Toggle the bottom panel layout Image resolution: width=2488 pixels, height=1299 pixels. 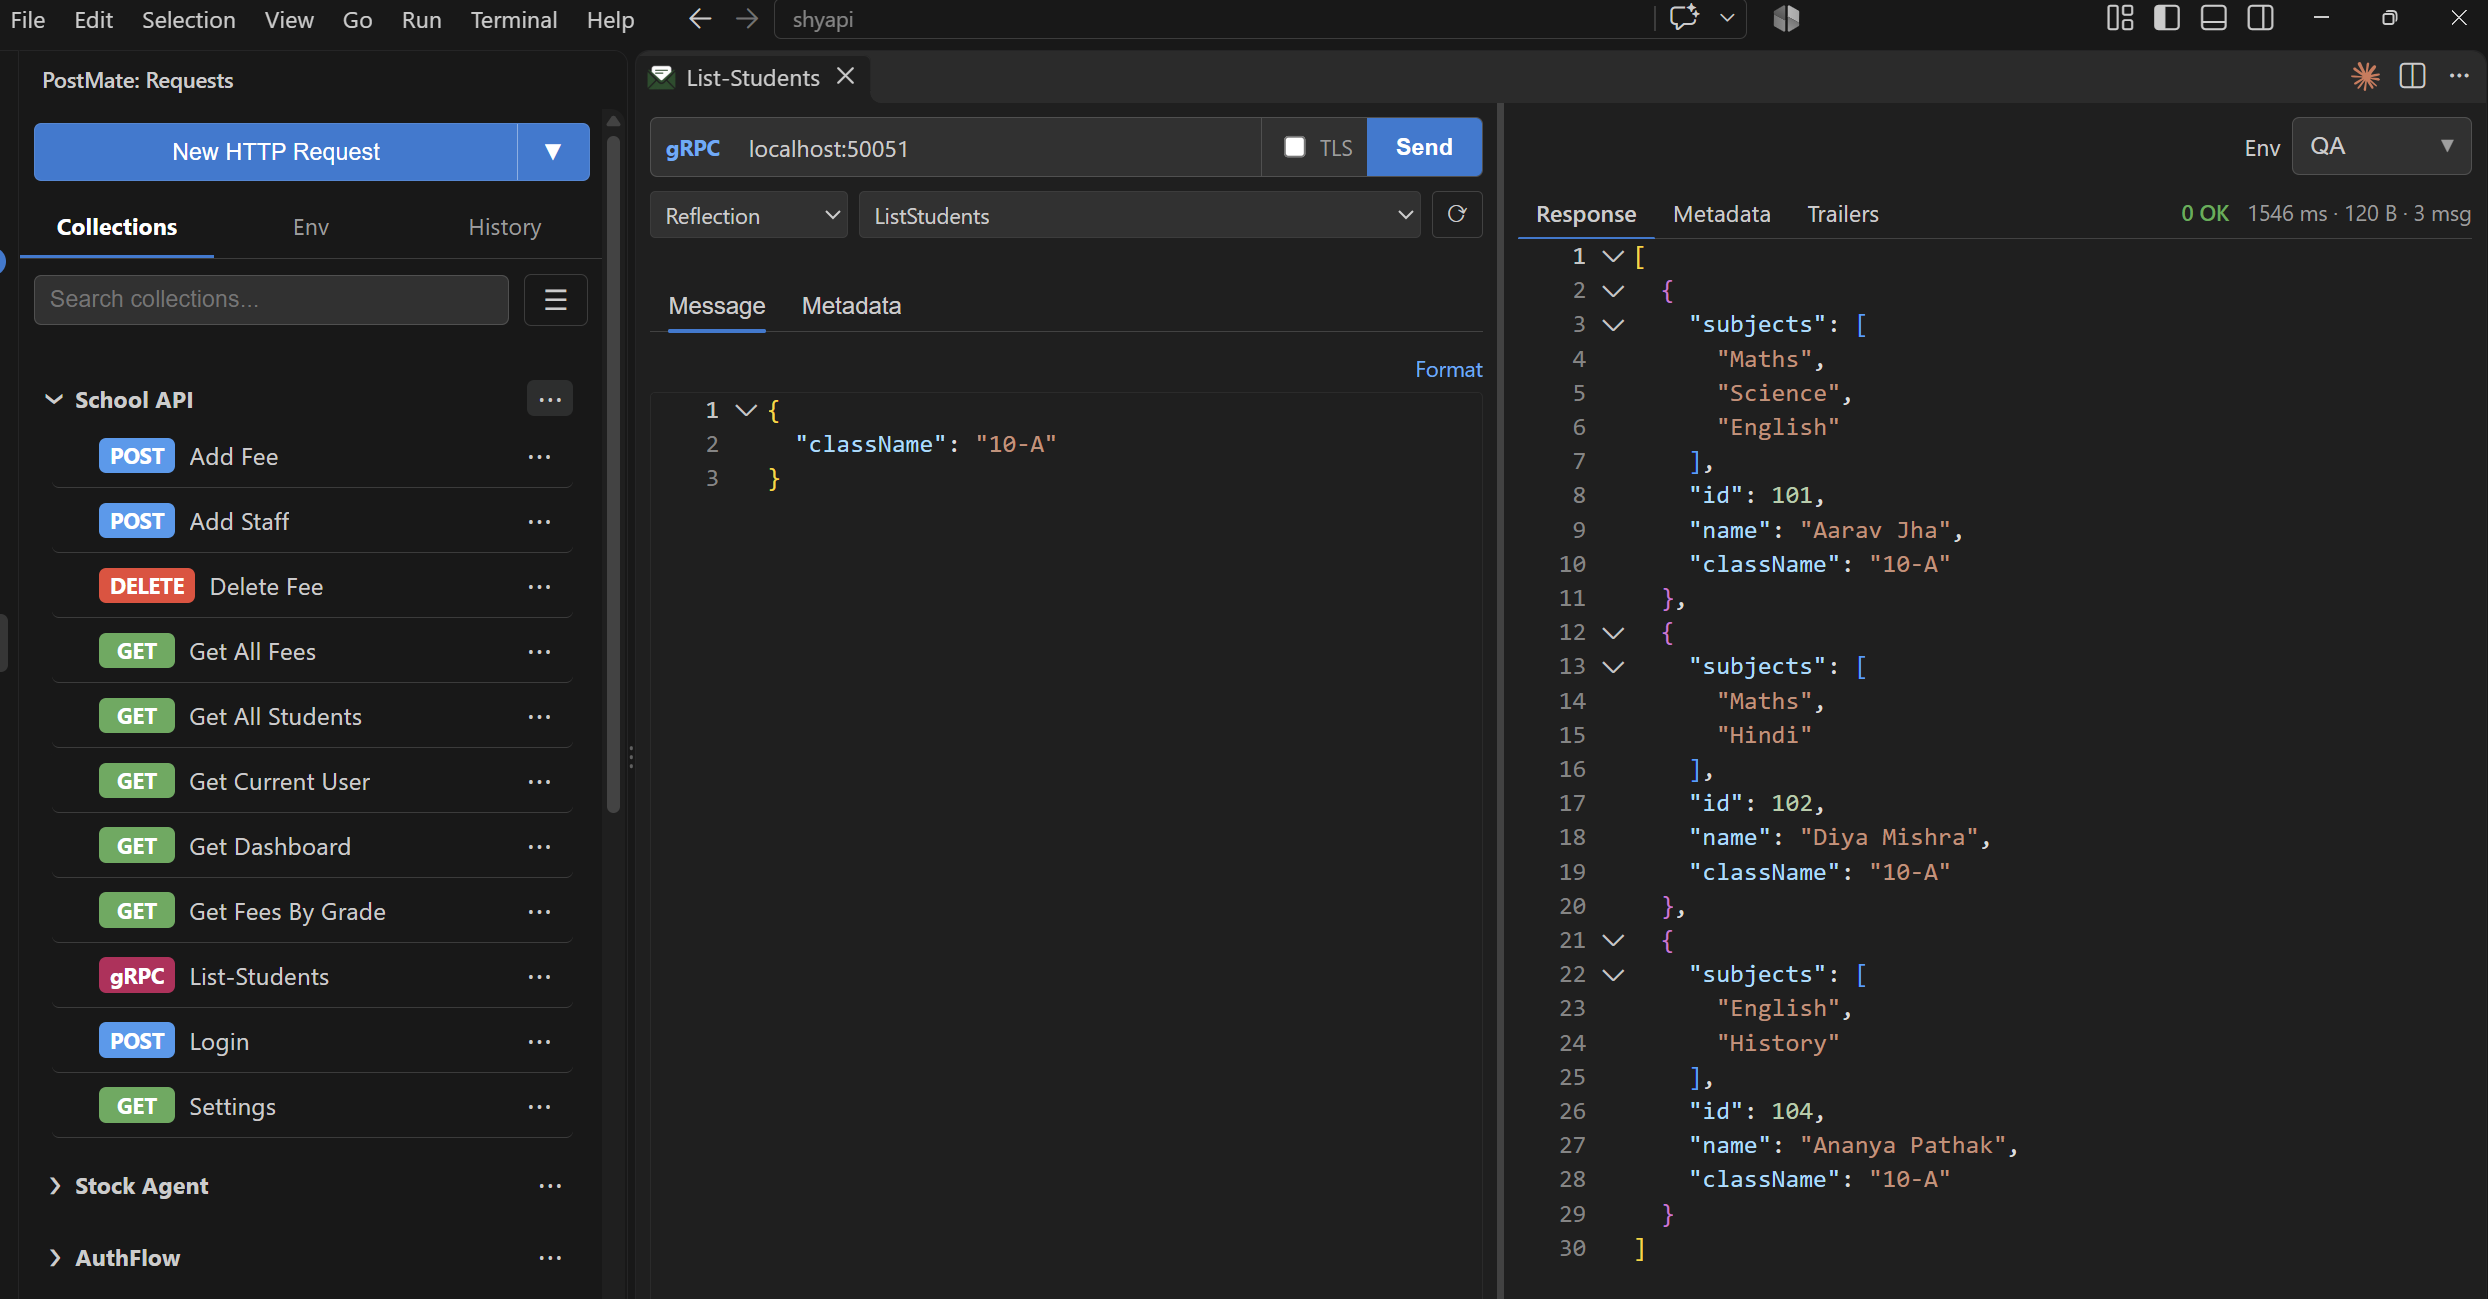coord(2214,19)
